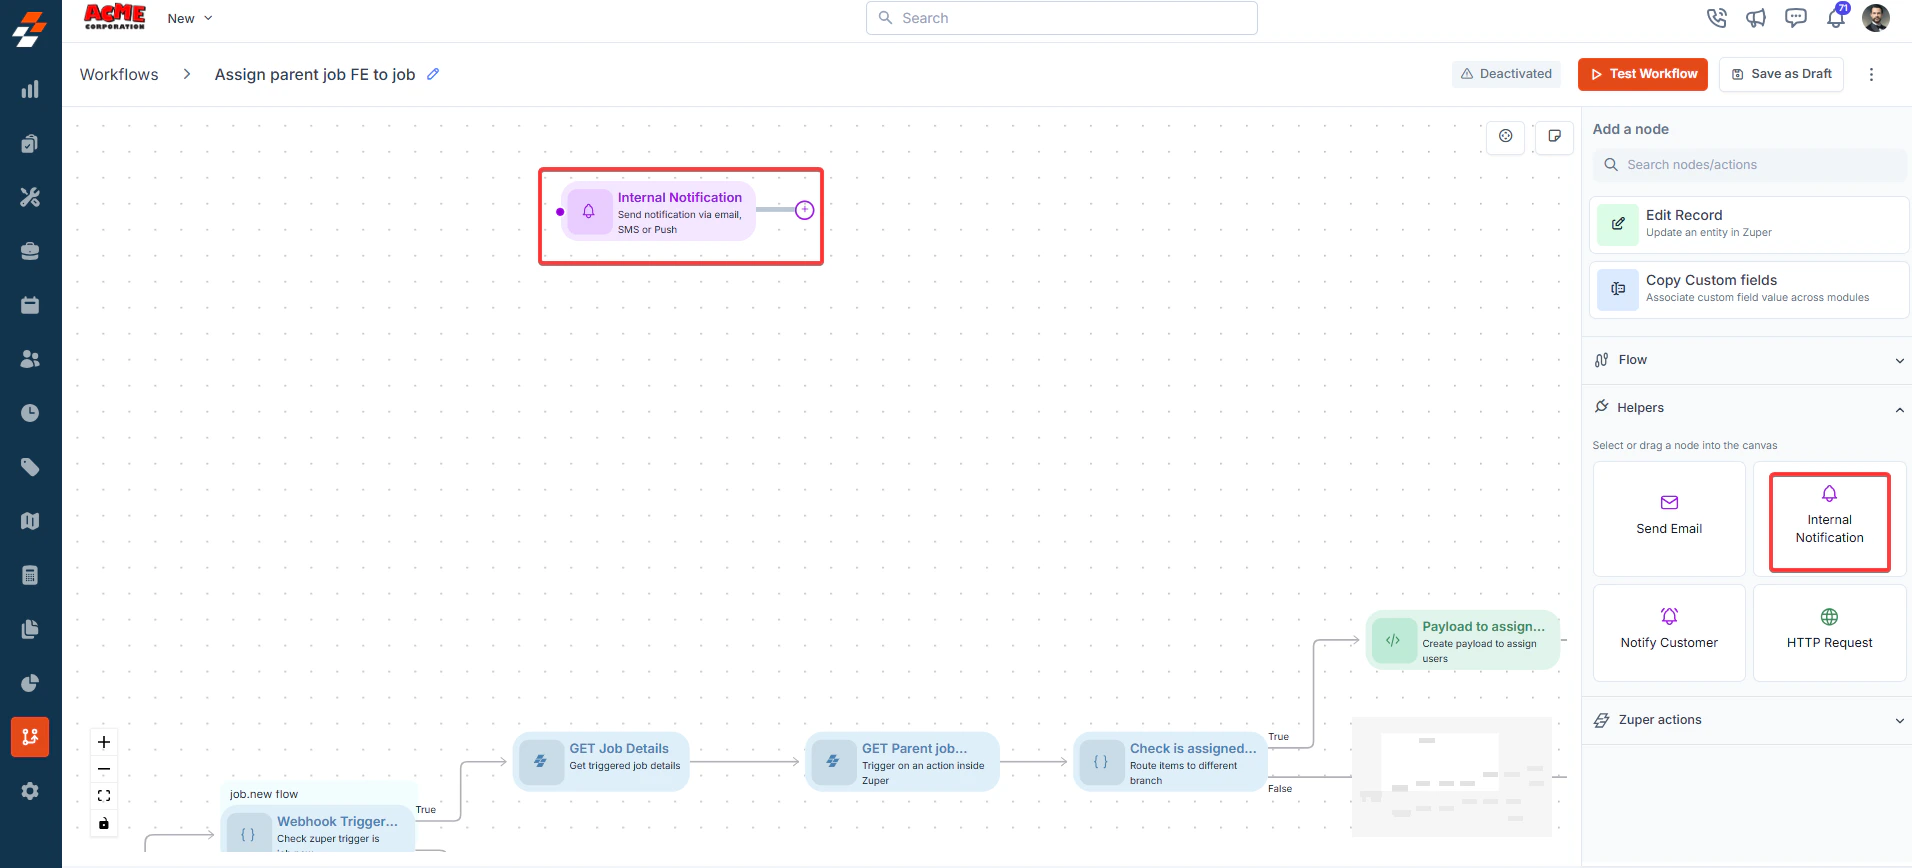Open the calendar sidebar icon
The width and height of the screenshot is (1912, 868).
(30, 305)
